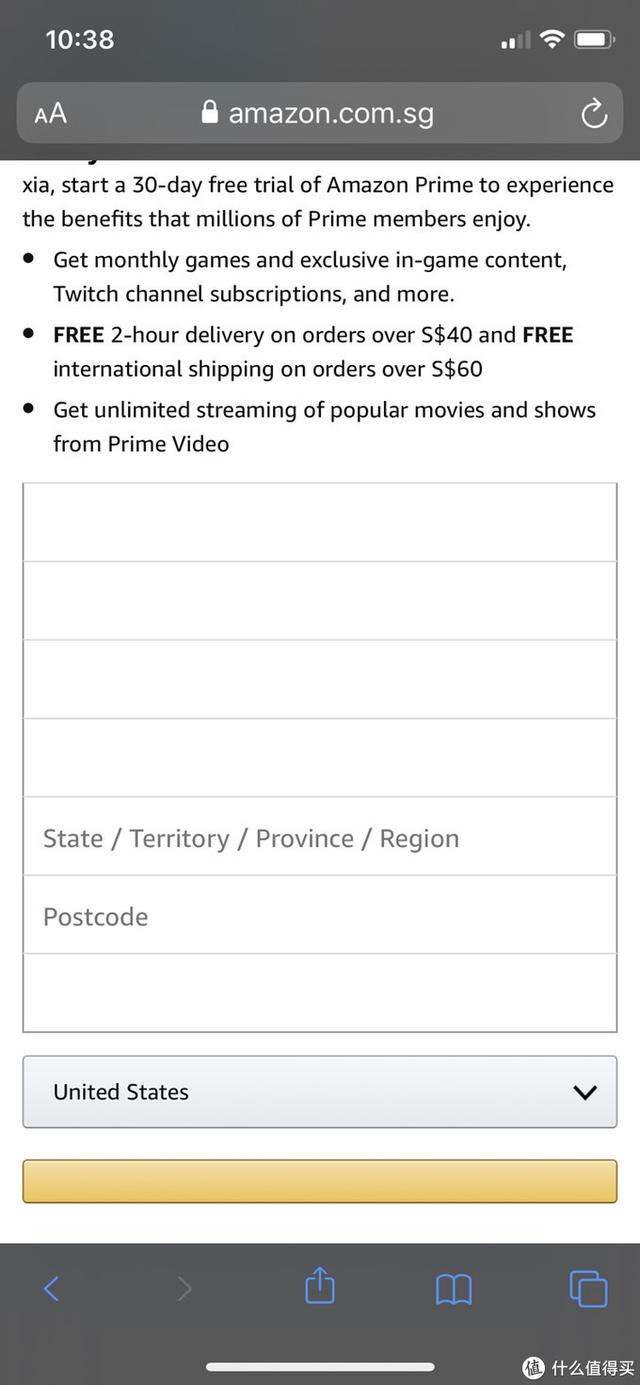640x1385 pixels.
Task: Go back using the Safari back arrow
Action: 52,1288
